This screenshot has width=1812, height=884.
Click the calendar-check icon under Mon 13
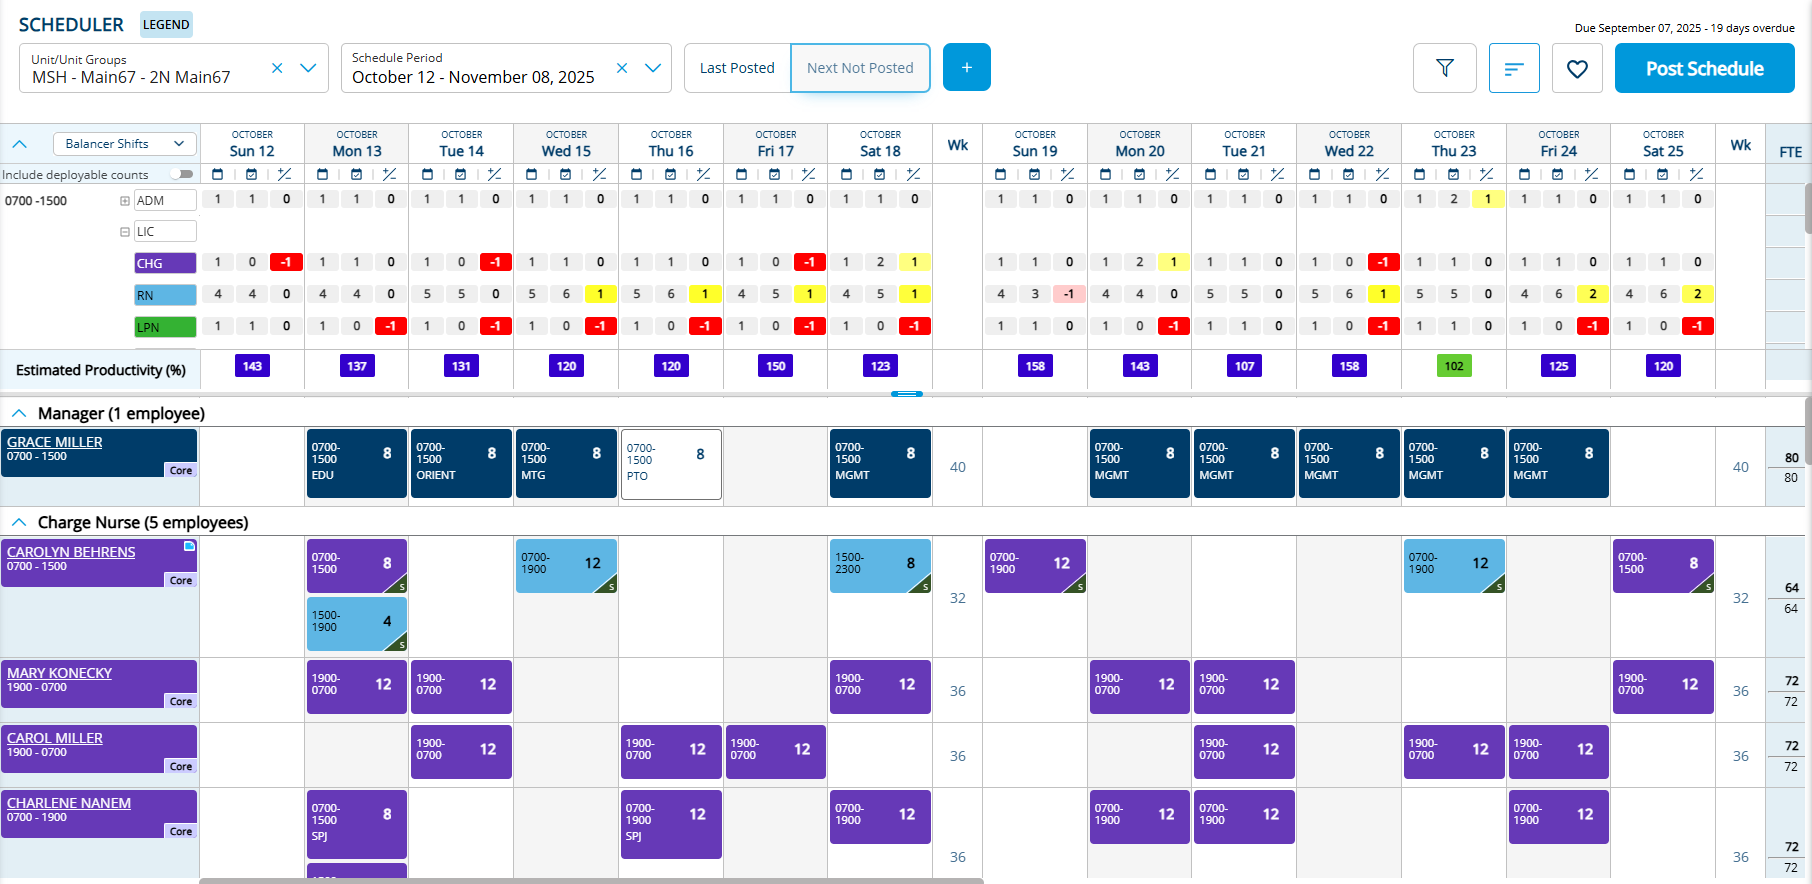pyautogui.click(x=356, y=174)
